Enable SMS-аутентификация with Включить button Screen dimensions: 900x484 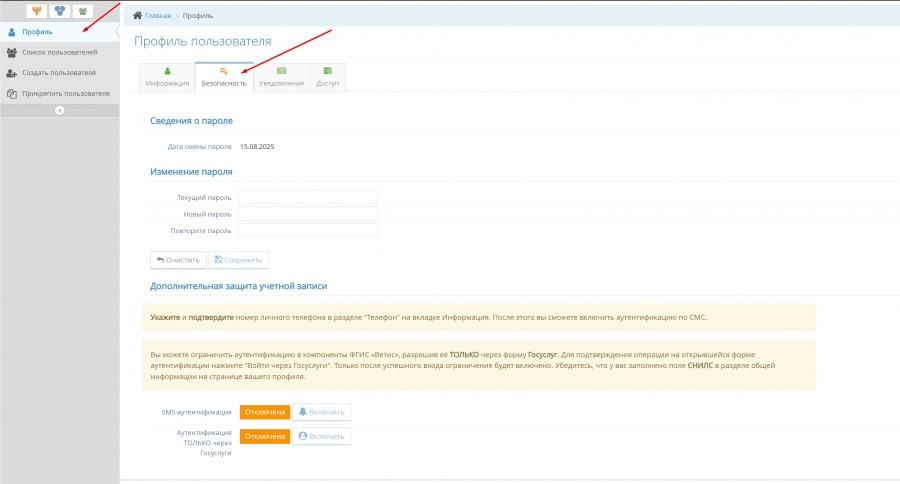(x=321, y=412)
